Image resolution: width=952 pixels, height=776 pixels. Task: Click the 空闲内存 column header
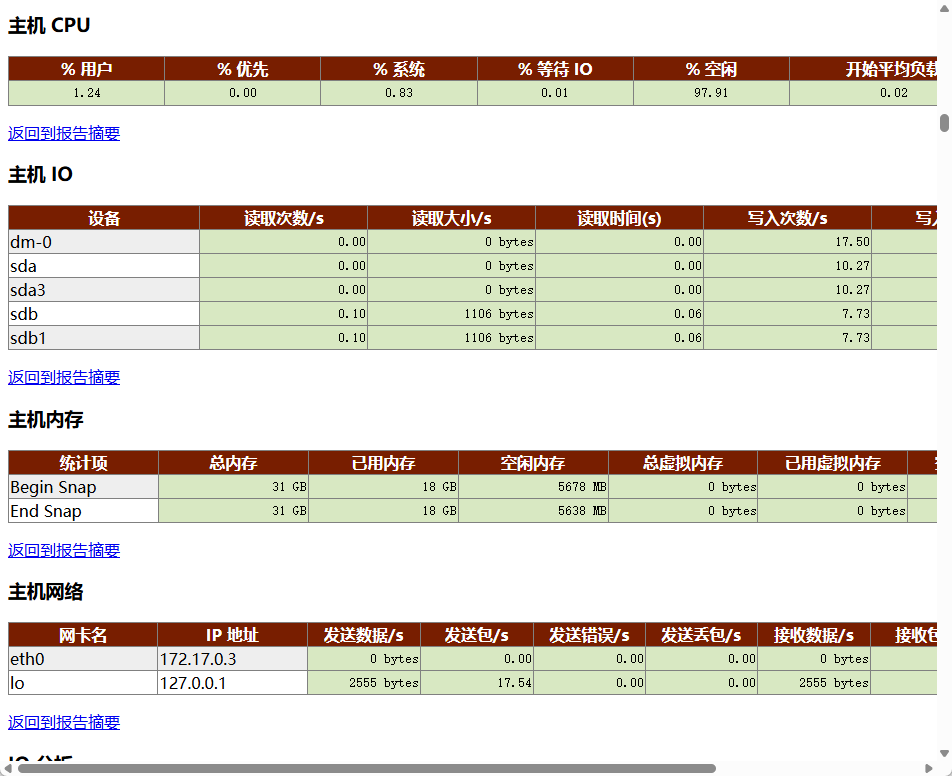[x=533, y=463]
